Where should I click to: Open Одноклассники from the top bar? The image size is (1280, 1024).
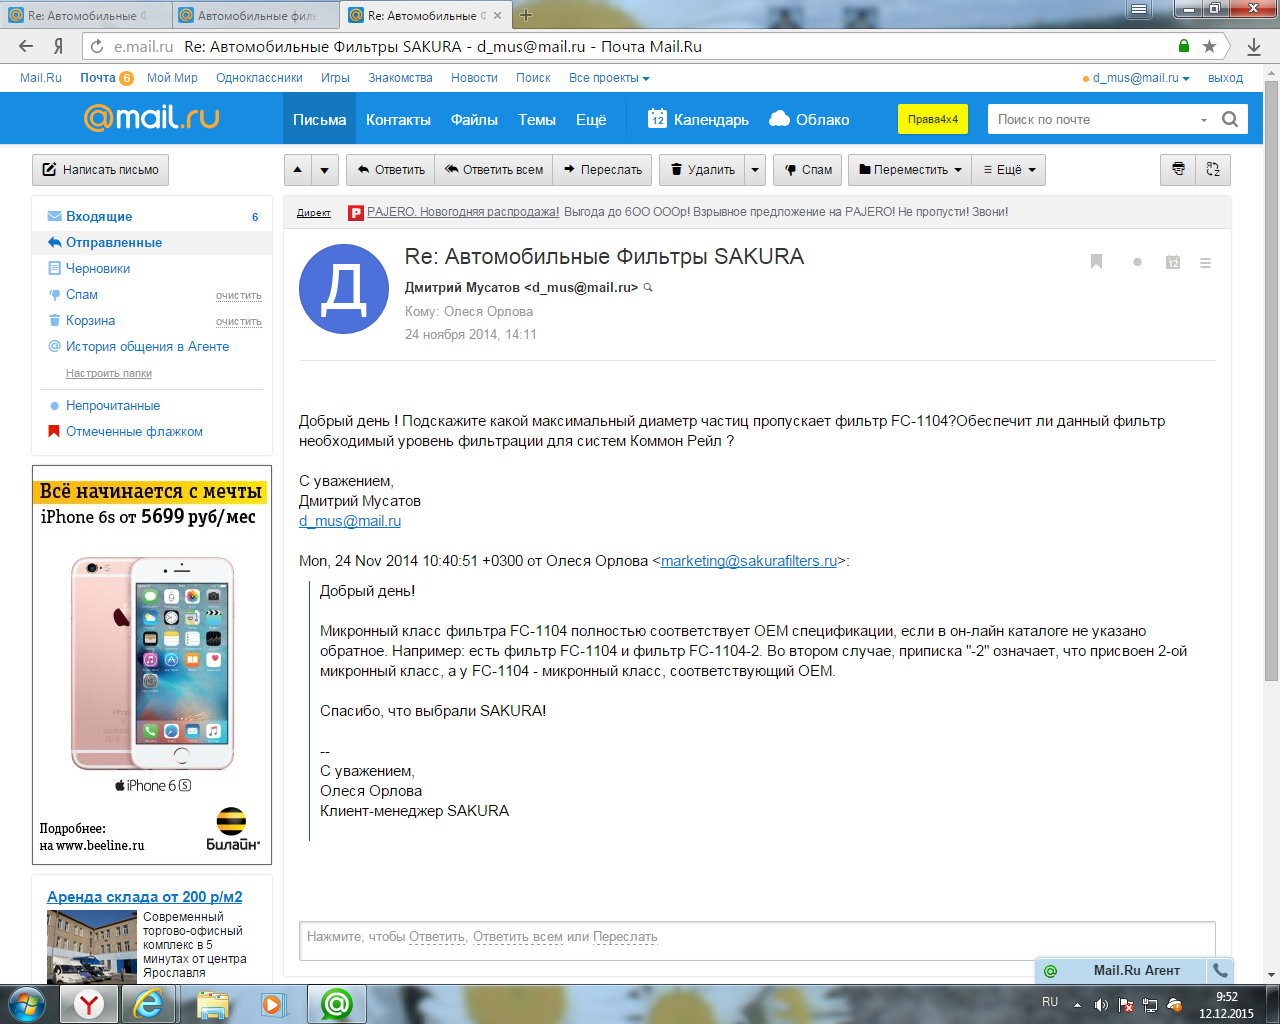click(259, 78)
